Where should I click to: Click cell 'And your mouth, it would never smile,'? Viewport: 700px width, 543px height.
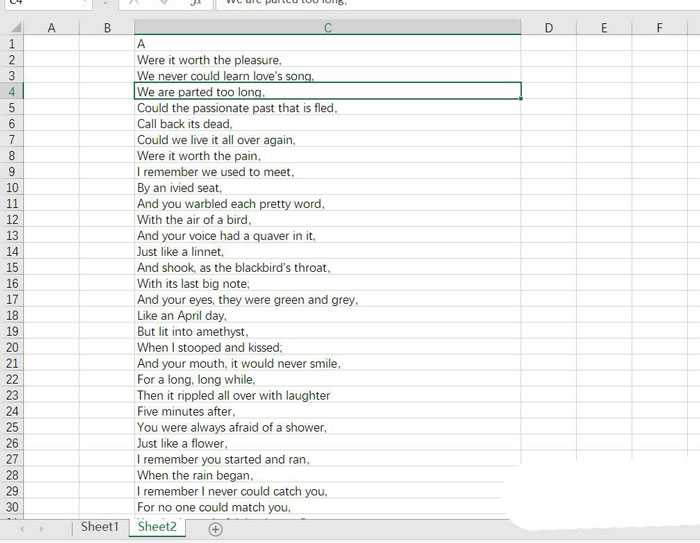[x=328, y=363]
